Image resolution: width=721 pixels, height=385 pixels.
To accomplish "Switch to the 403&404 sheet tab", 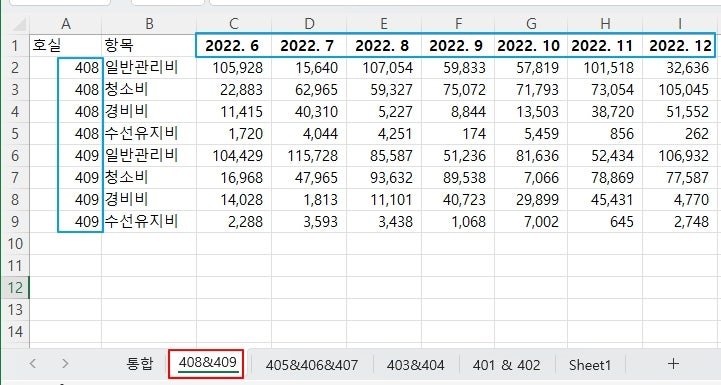I will click(x=415, y=365).
